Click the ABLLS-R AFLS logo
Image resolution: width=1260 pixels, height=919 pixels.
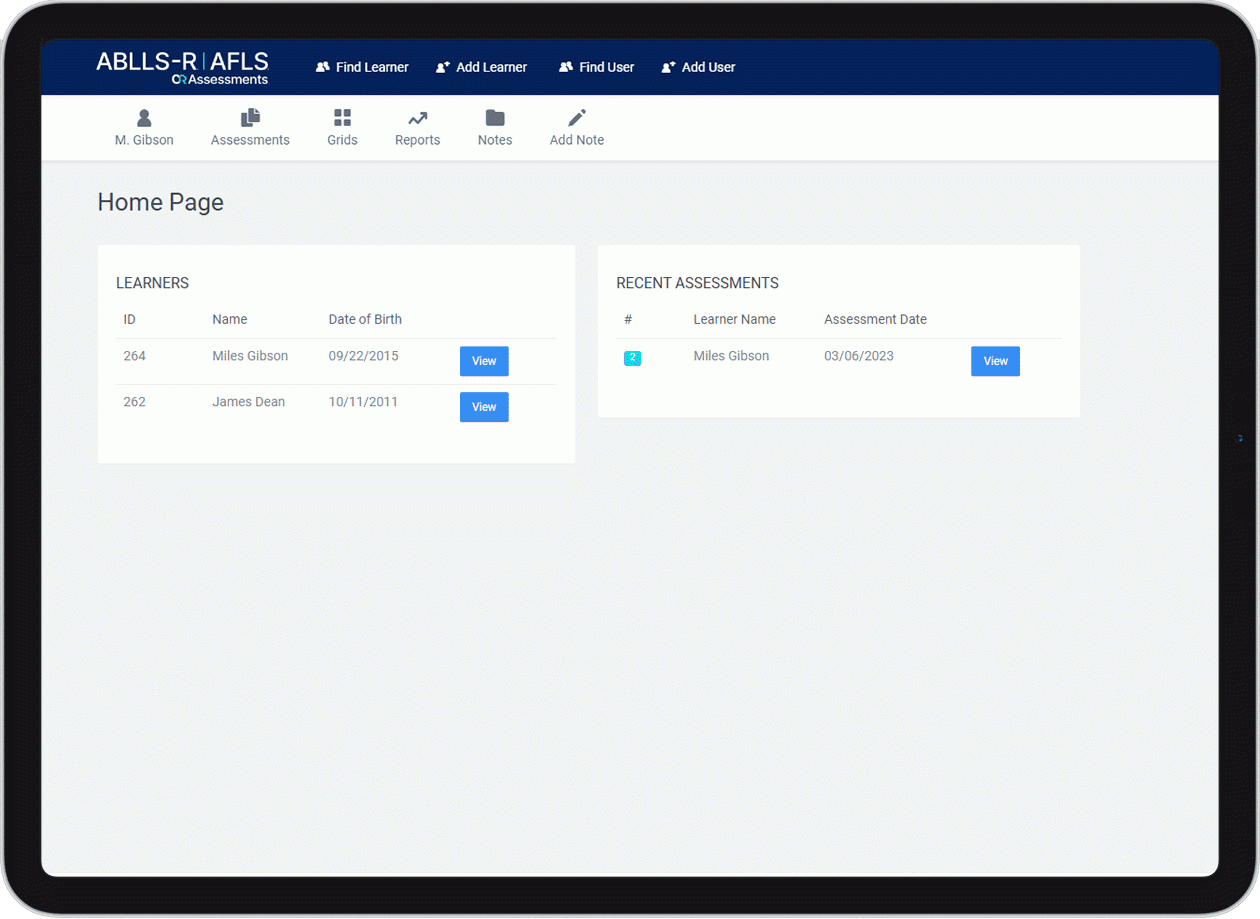pyautogui.click(x=182, y=67)
